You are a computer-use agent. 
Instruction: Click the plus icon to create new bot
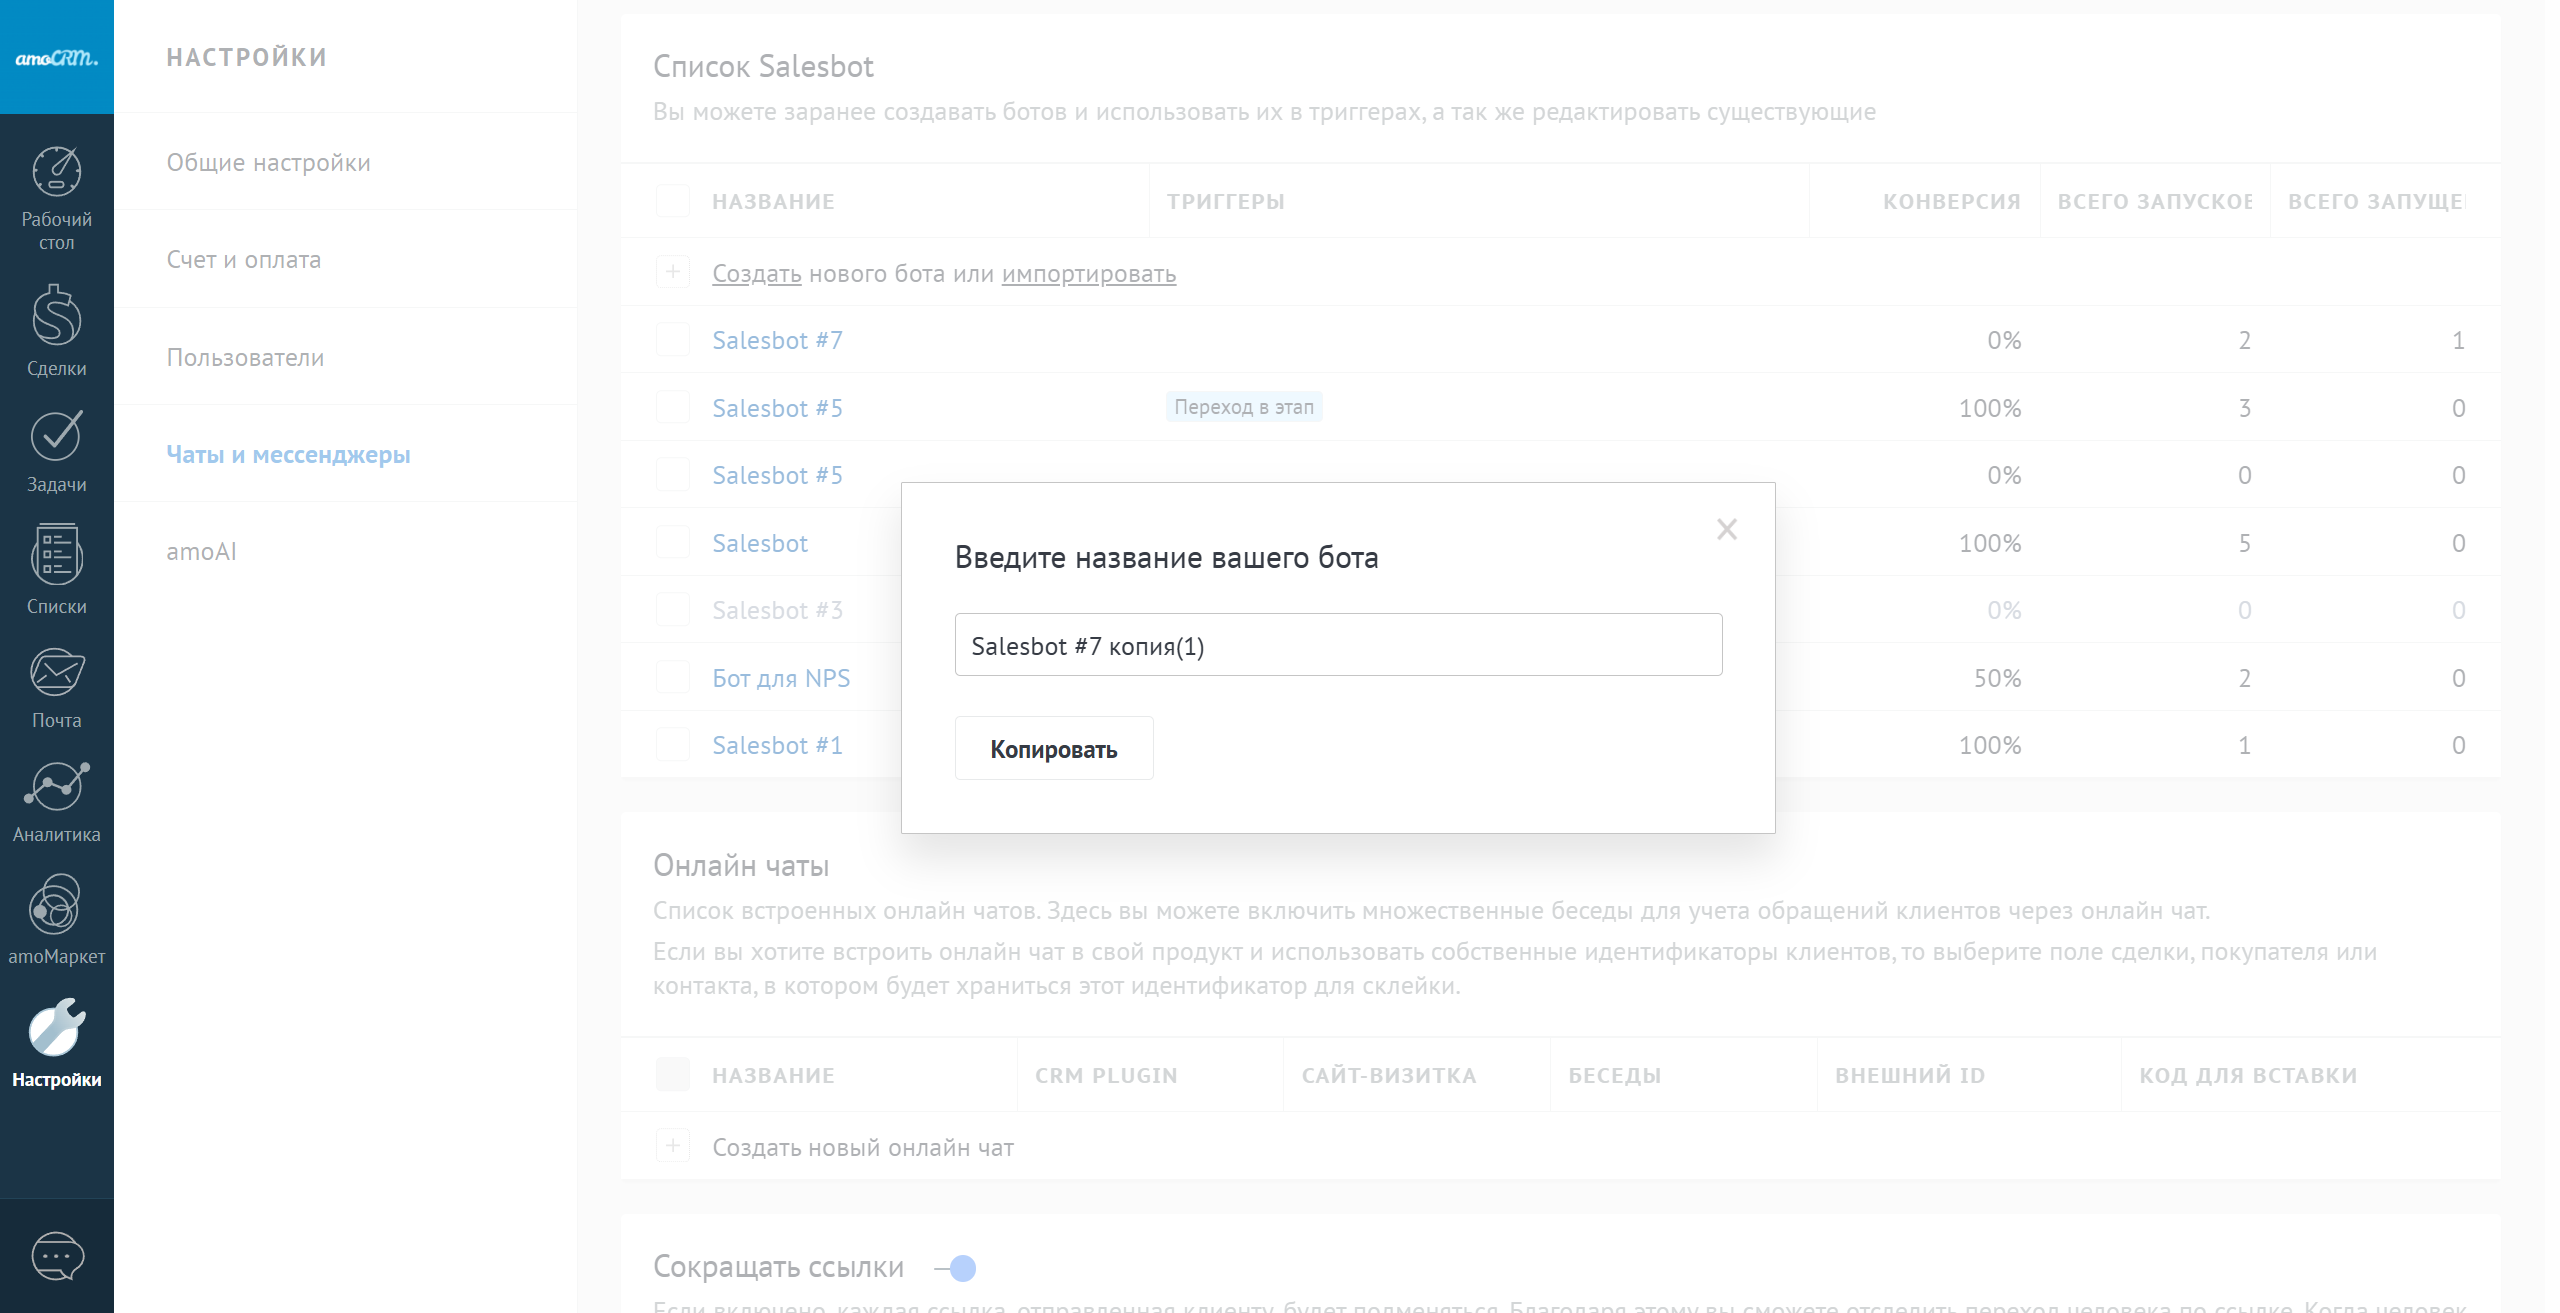672,272
